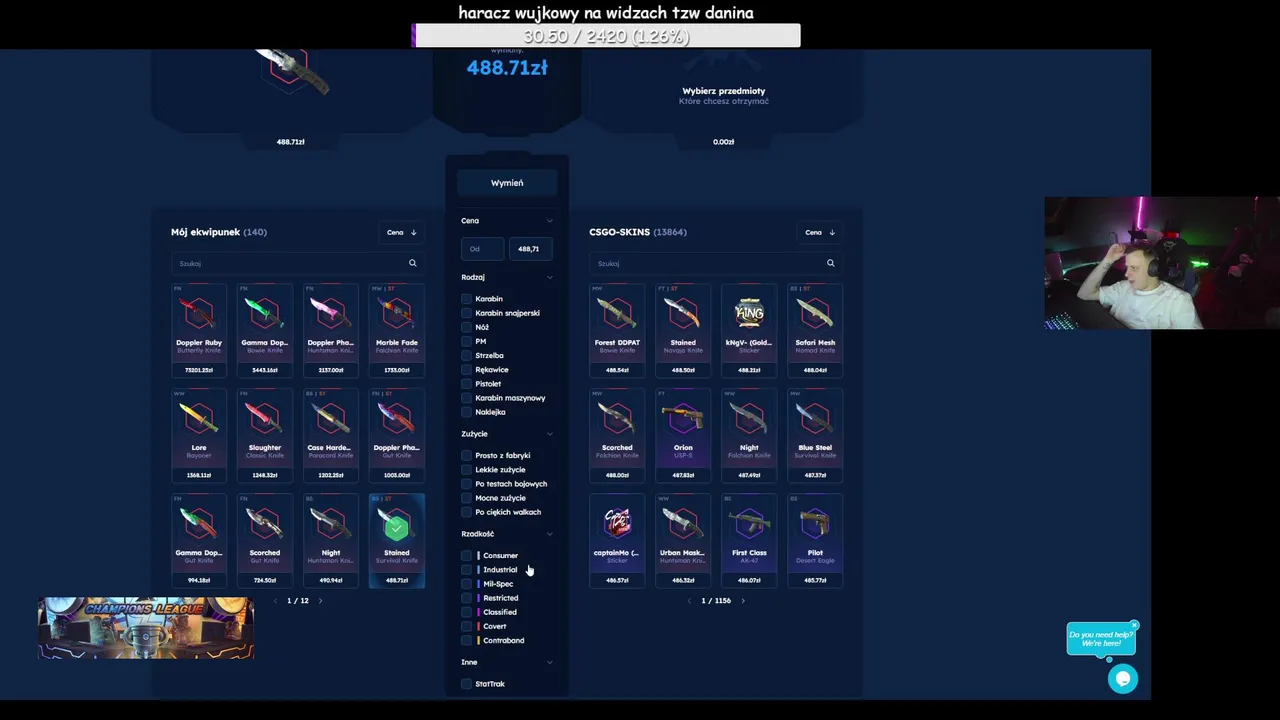
Task: Pick the captainMo sticker
Action: tap(617, 540)
